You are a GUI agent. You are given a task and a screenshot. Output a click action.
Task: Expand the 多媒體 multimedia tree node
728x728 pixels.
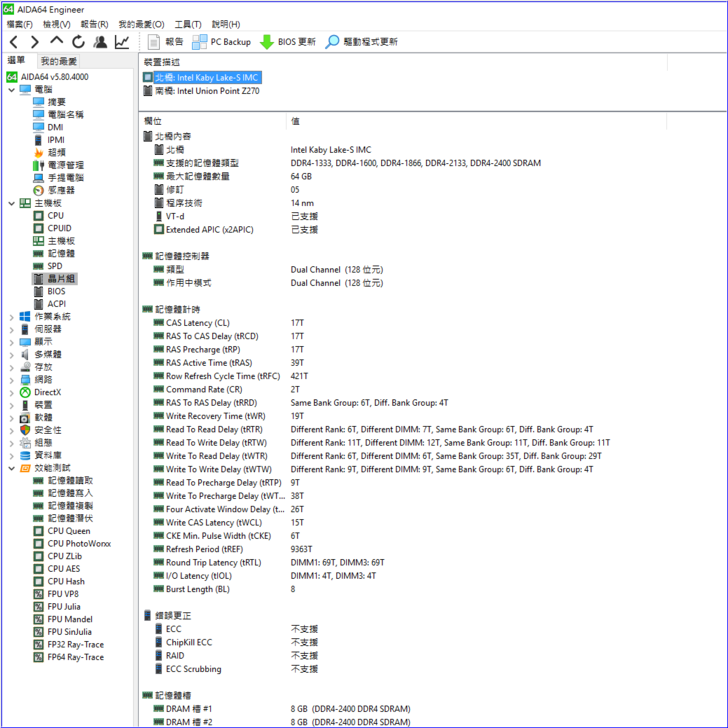pyautogui.click(x=12, y=355)
